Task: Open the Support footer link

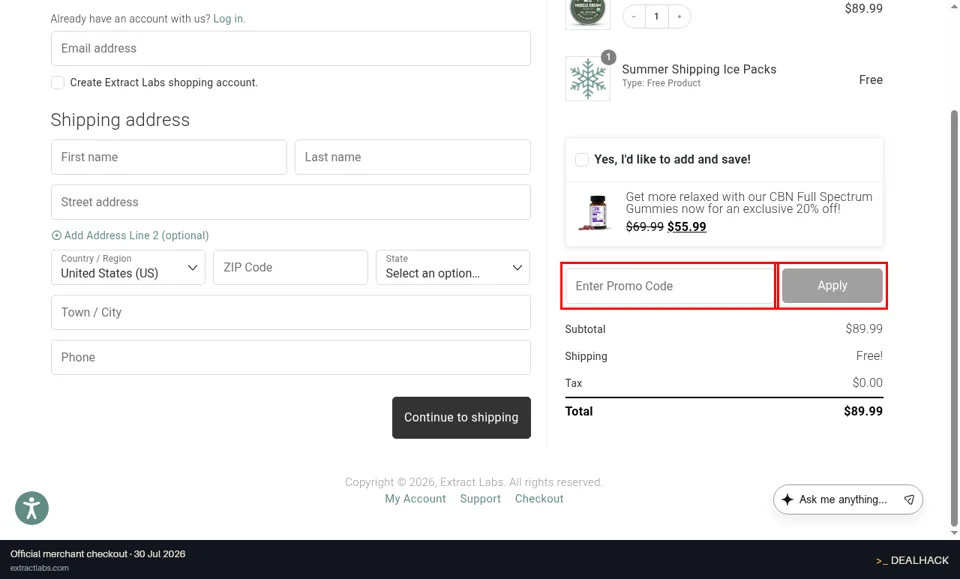Action: coord(480,499)
